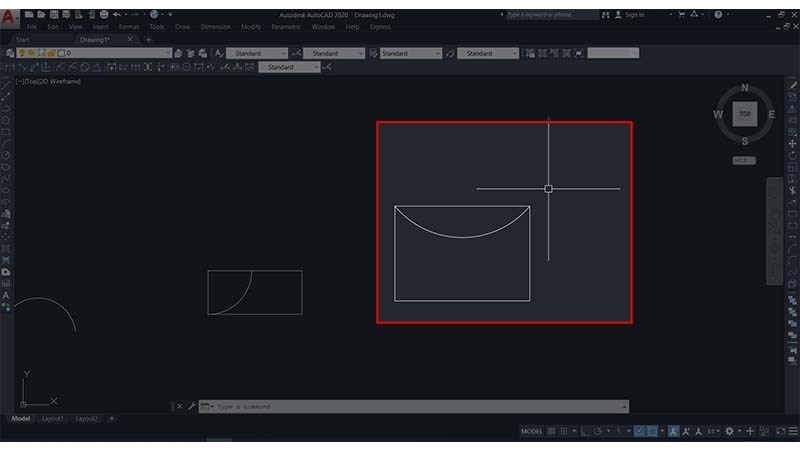This screenshot has height=450, width=800.
Task: Click the Text tool 'A' in the left toolbar
Action: coord(6,295)
